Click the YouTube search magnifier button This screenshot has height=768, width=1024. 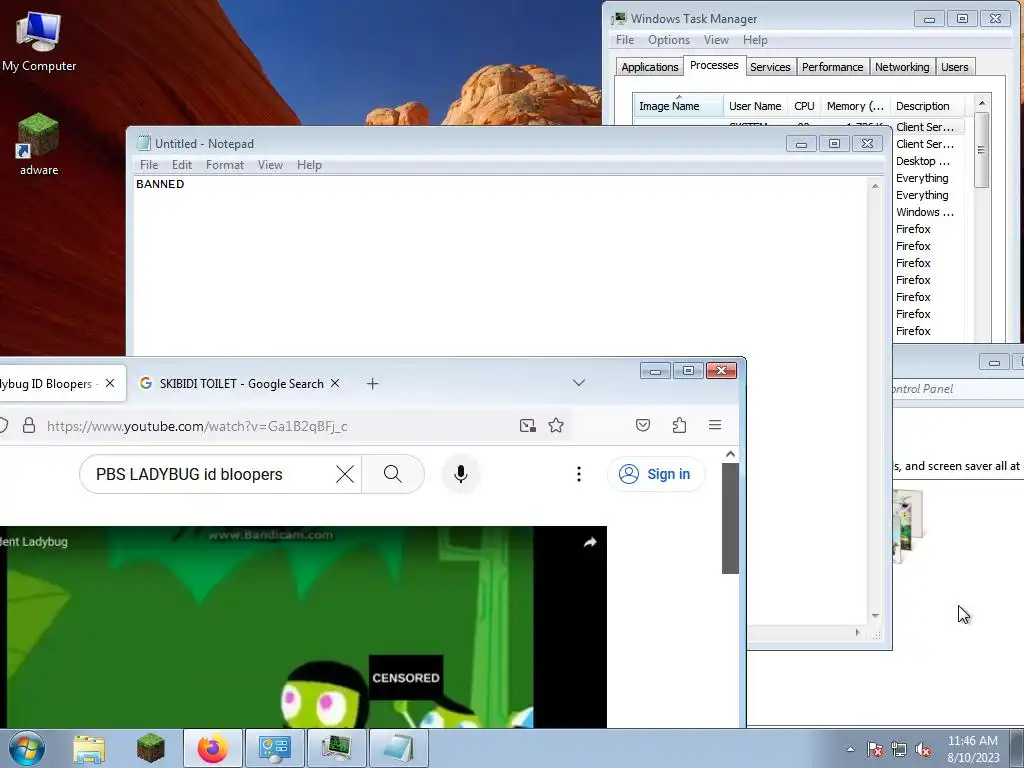(392, 474)
